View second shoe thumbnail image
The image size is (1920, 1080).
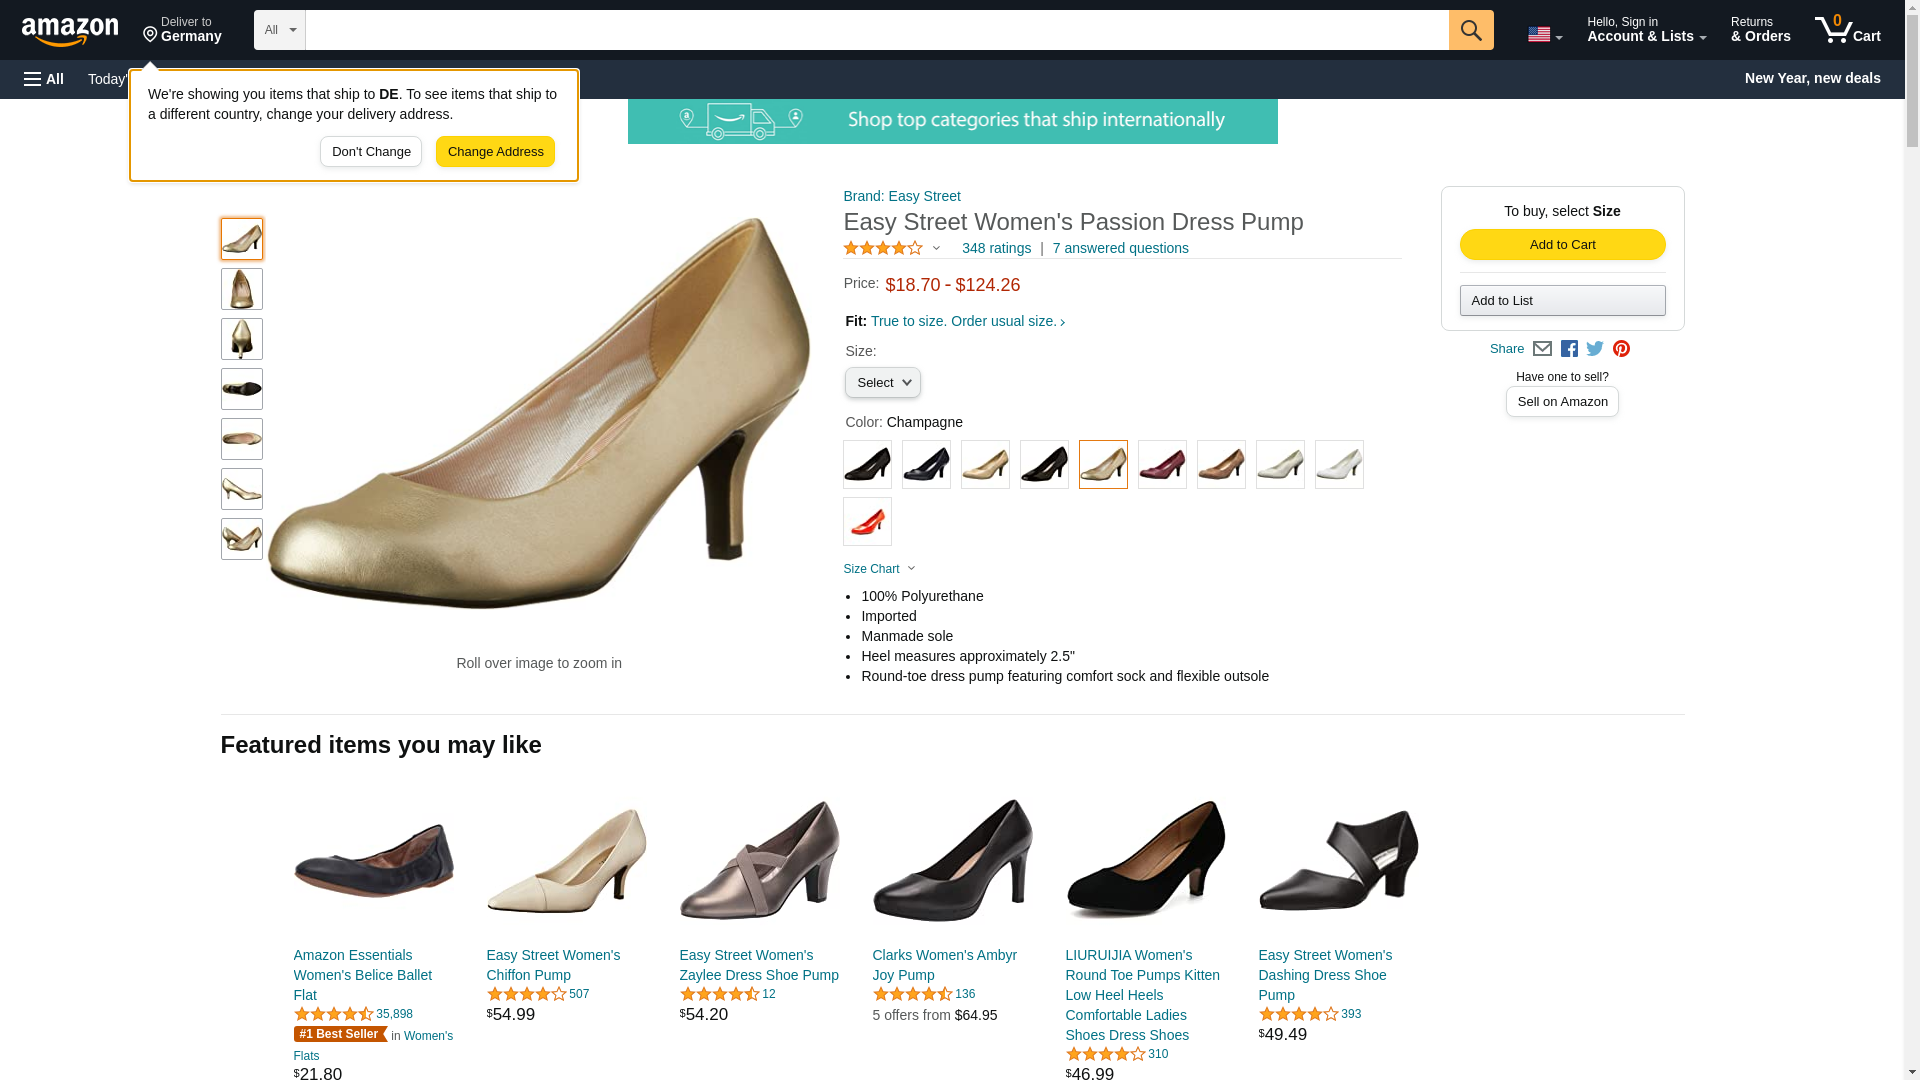[242, 289]
